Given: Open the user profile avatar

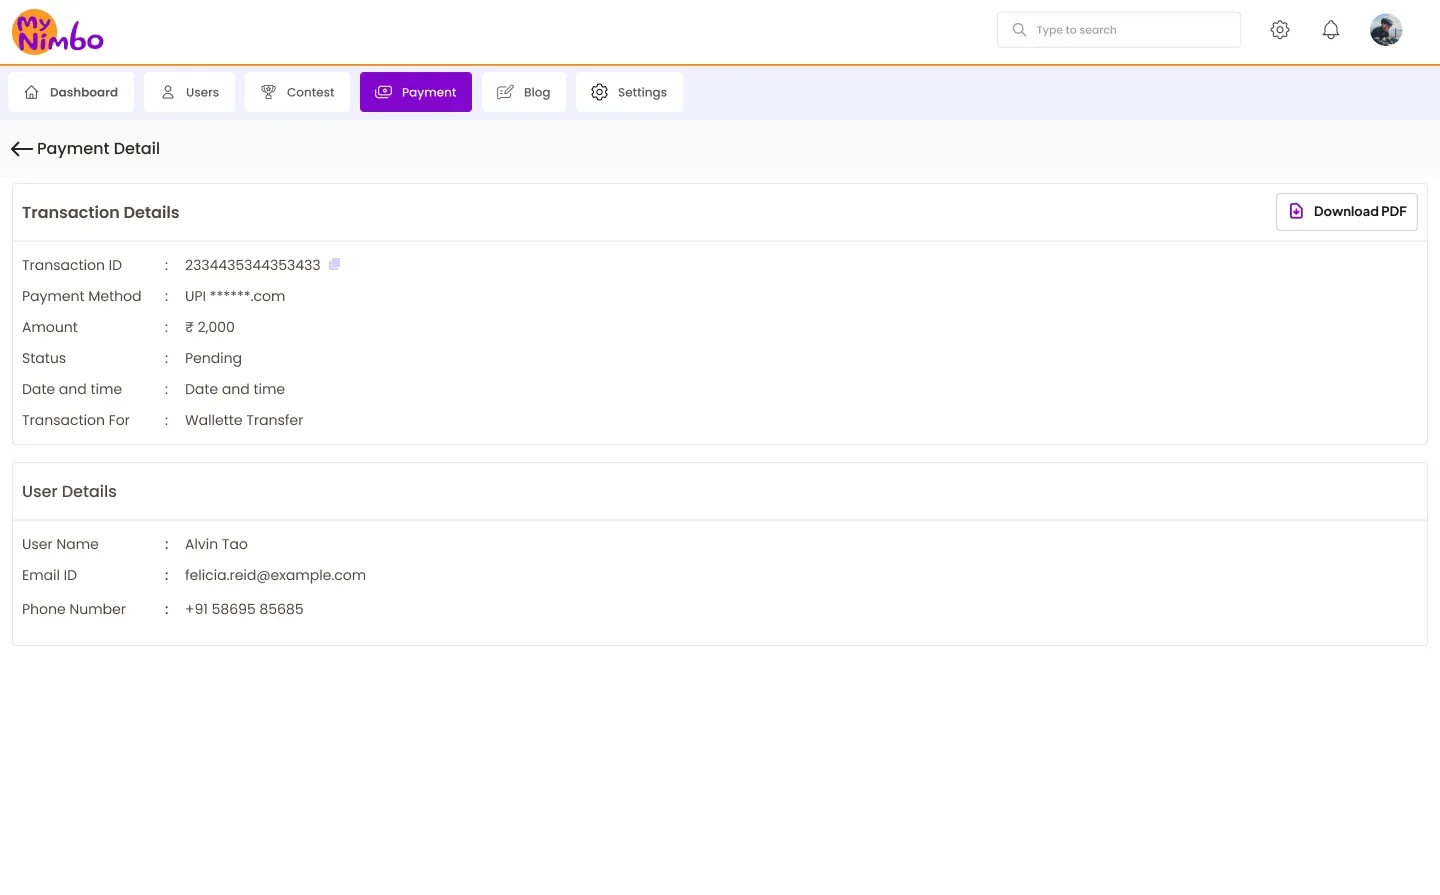Looking at the screenshot, I should coord(1386,30).
